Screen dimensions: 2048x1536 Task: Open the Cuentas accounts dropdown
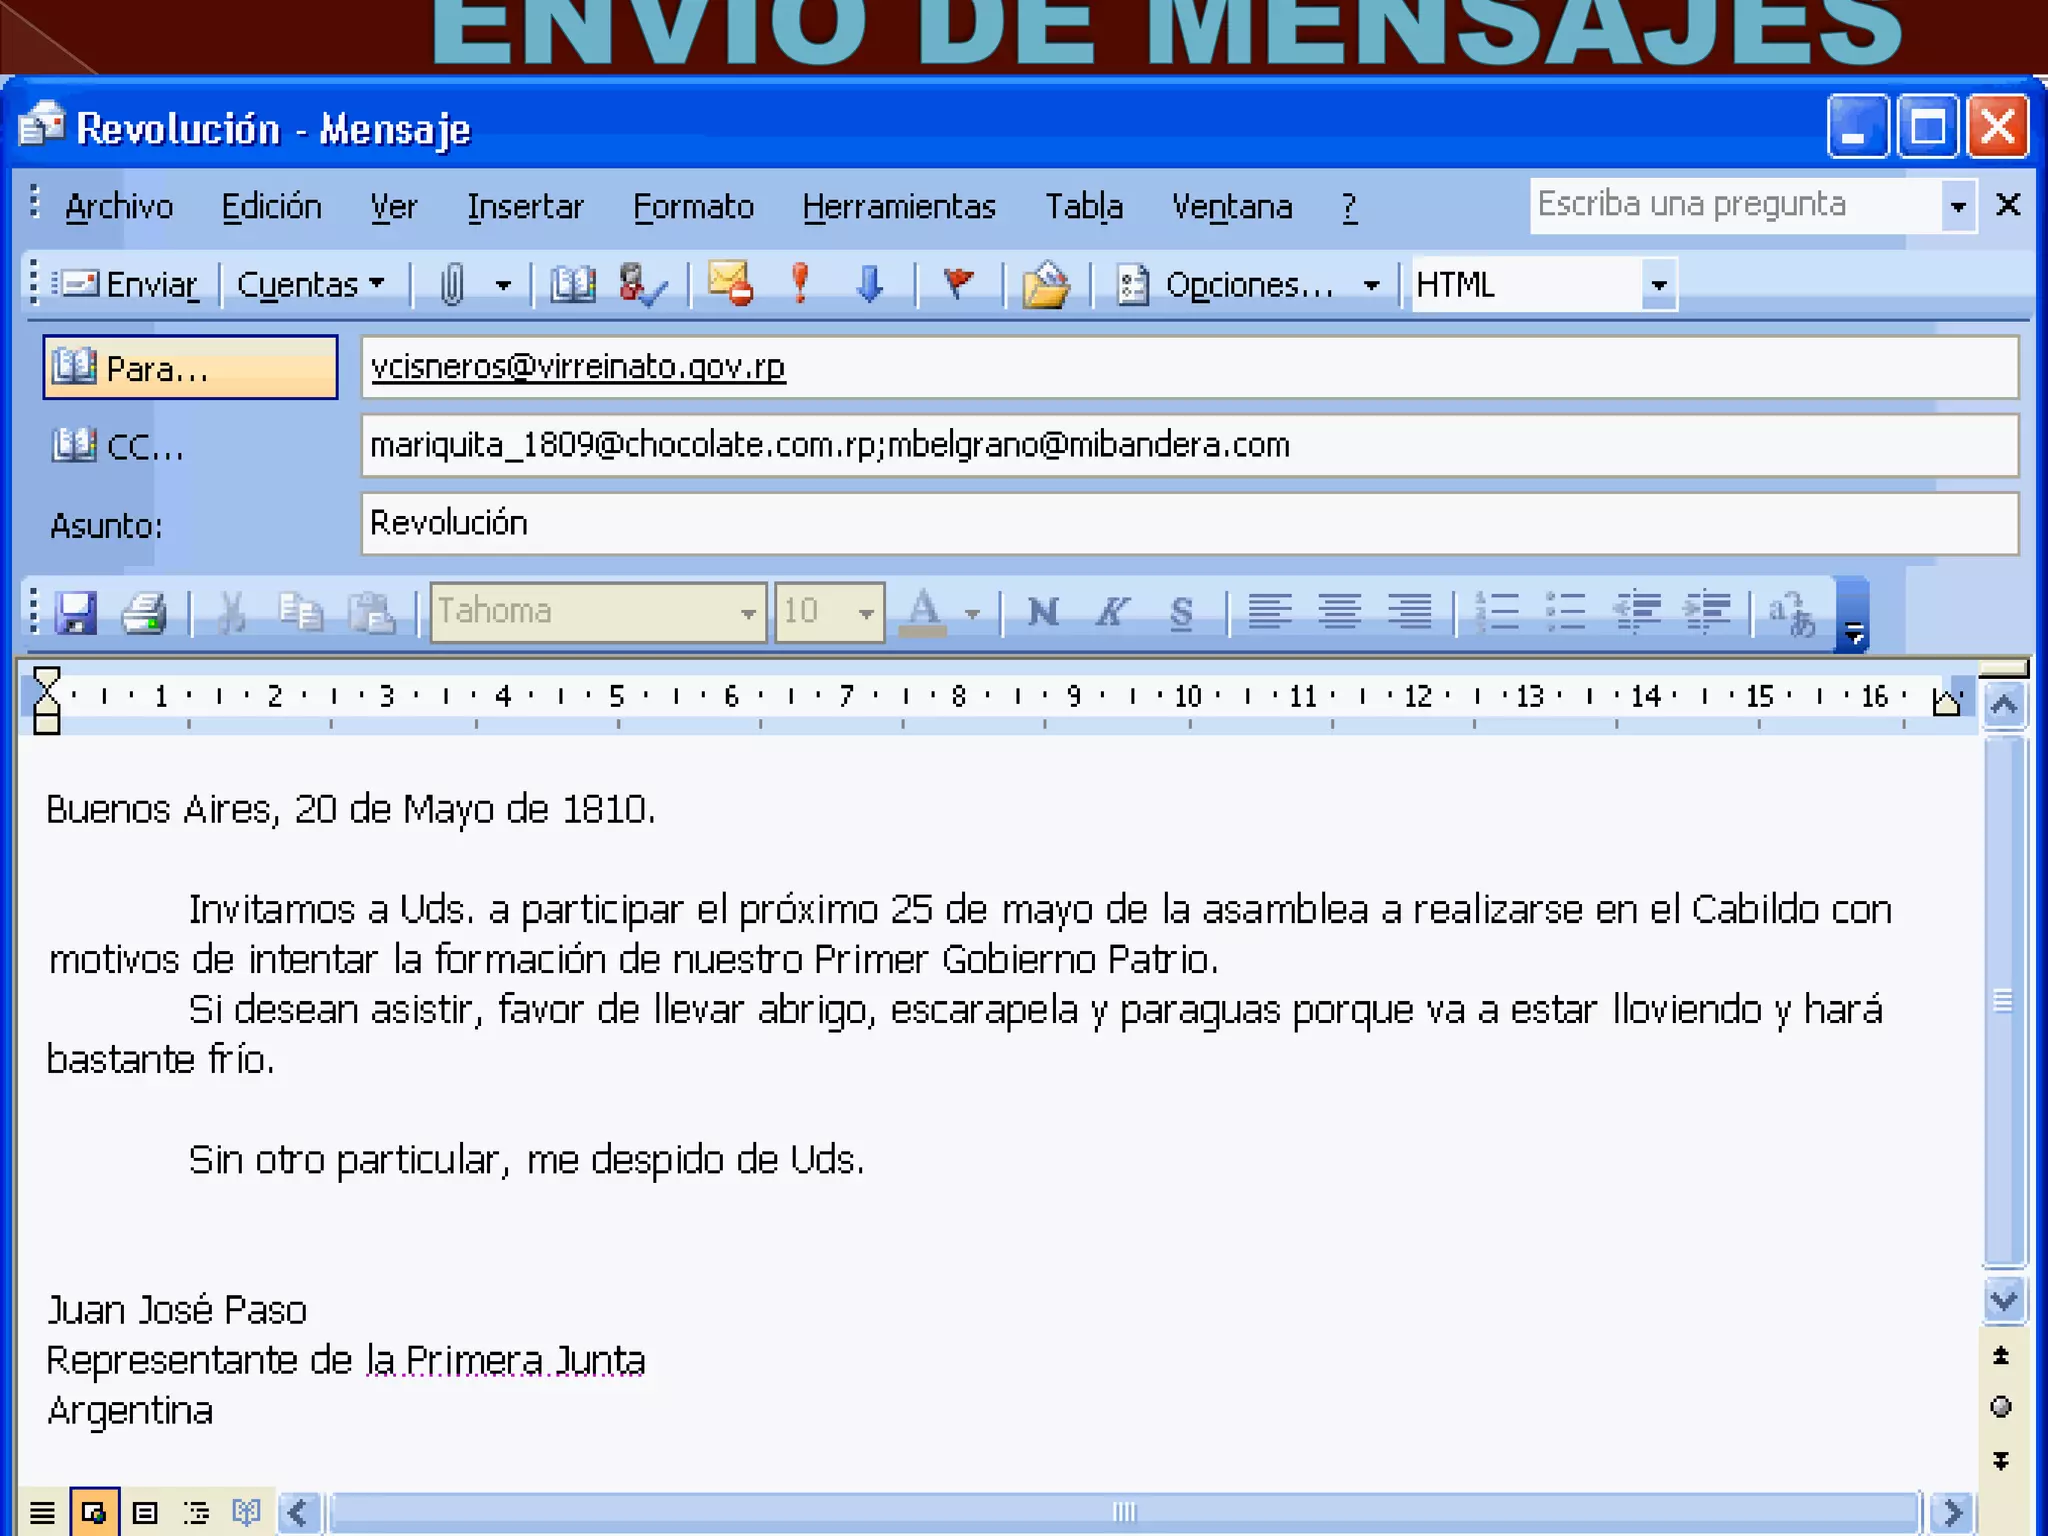tap(310, 285)
